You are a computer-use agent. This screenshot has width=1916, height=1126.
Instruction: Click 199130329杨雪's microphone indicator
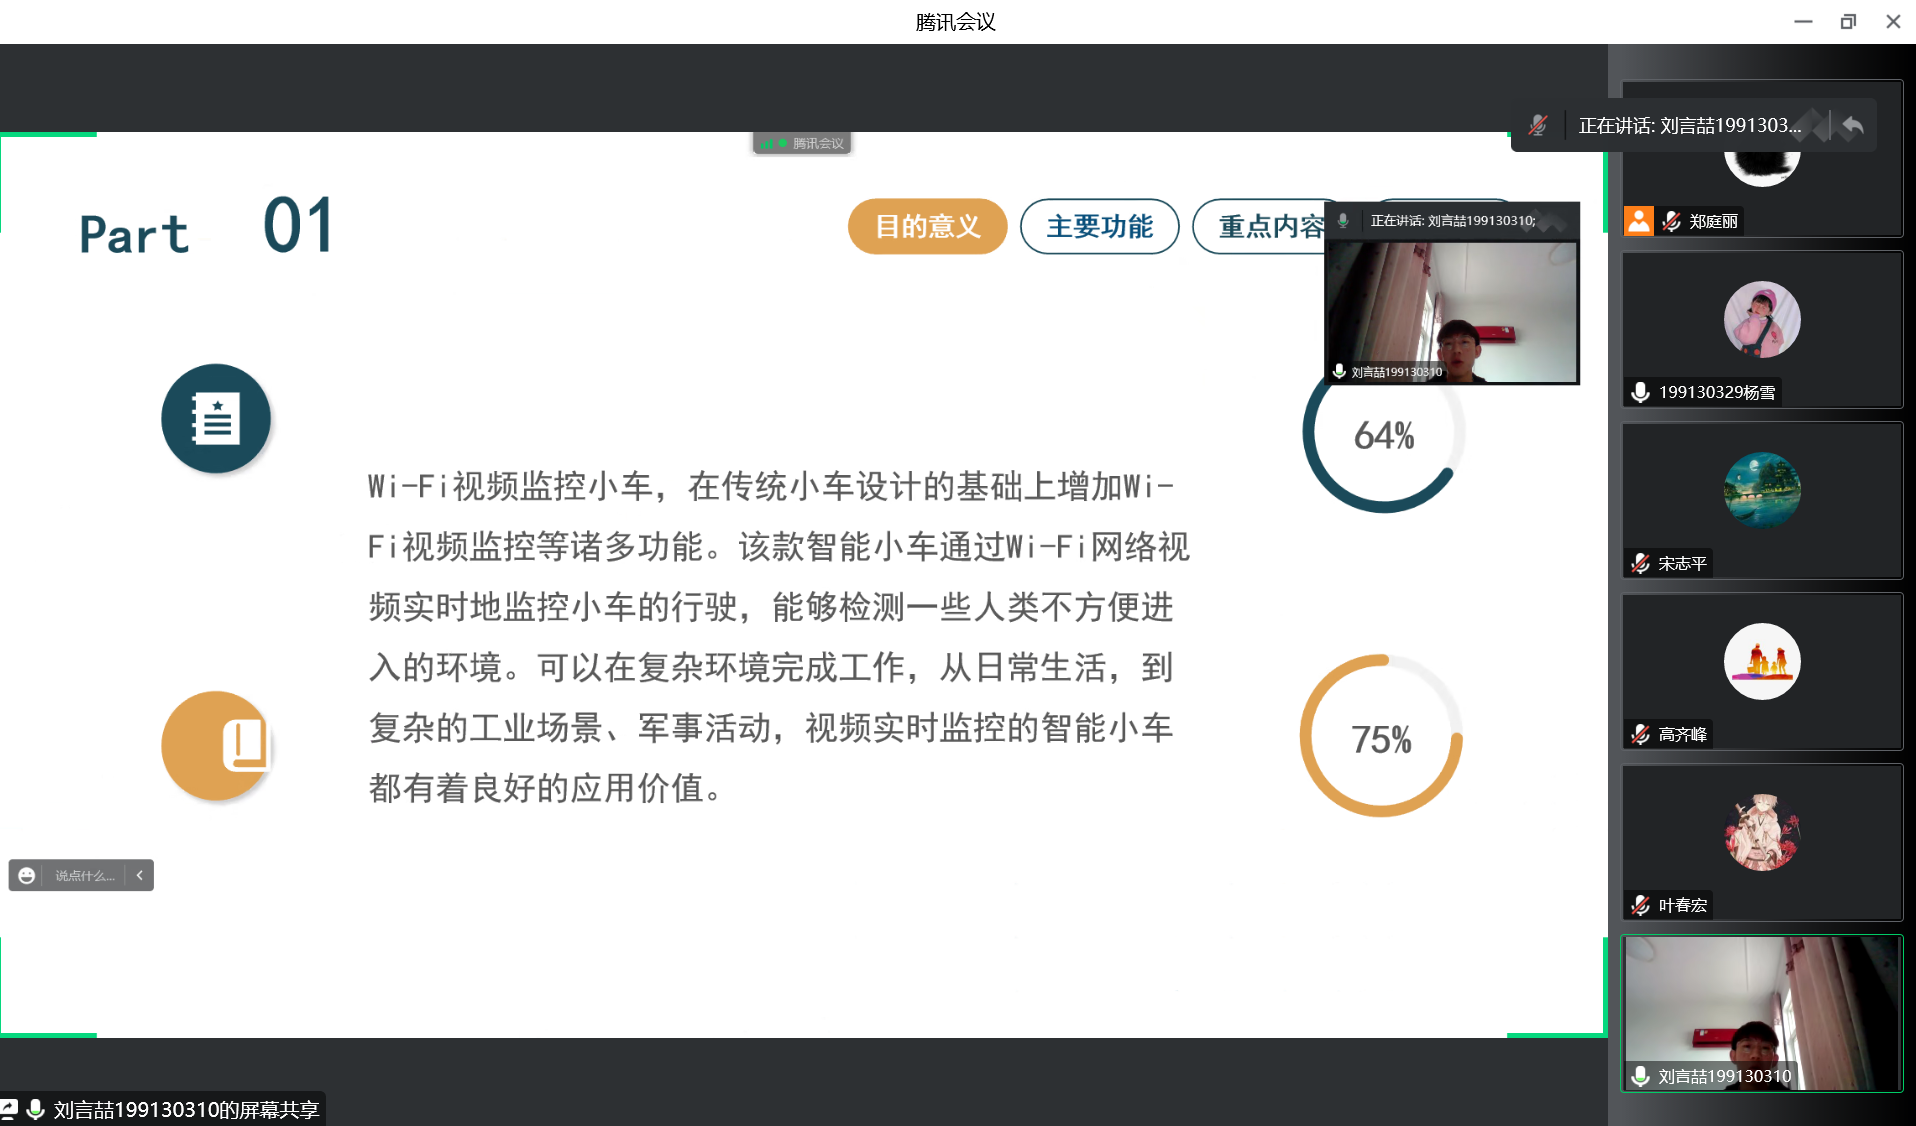coord(1640,393)
